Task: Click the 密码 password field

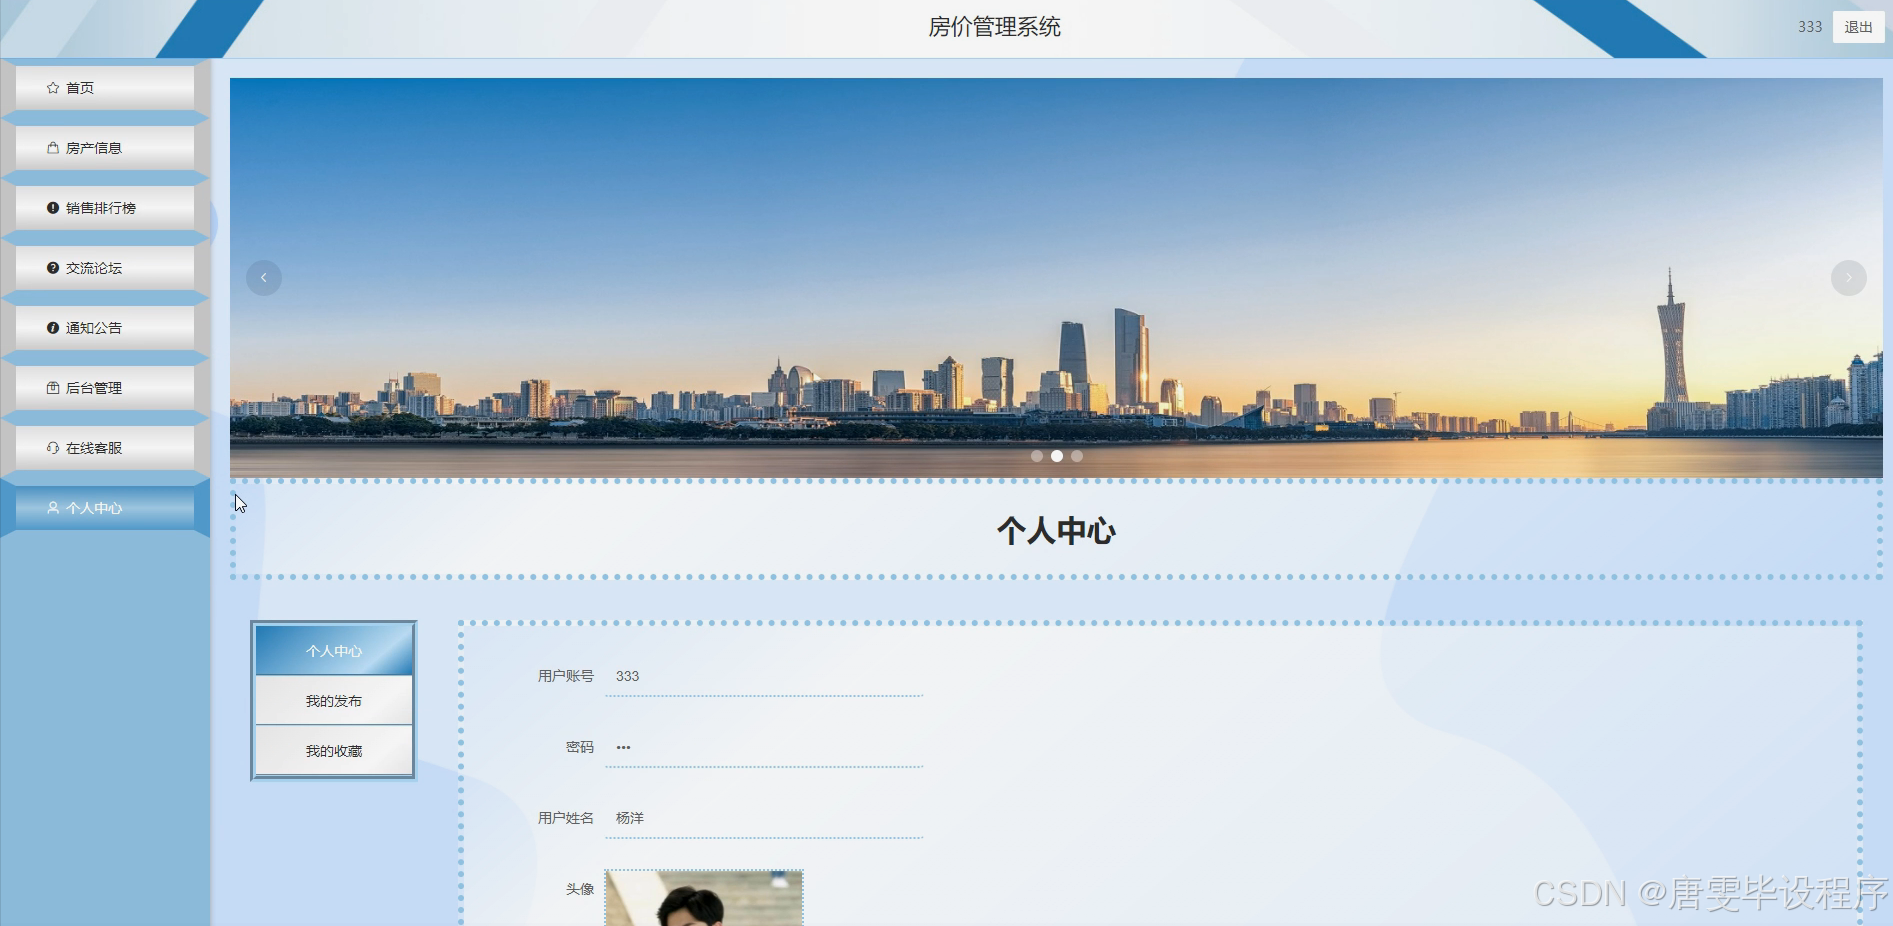Action: [x=764, y=748]
